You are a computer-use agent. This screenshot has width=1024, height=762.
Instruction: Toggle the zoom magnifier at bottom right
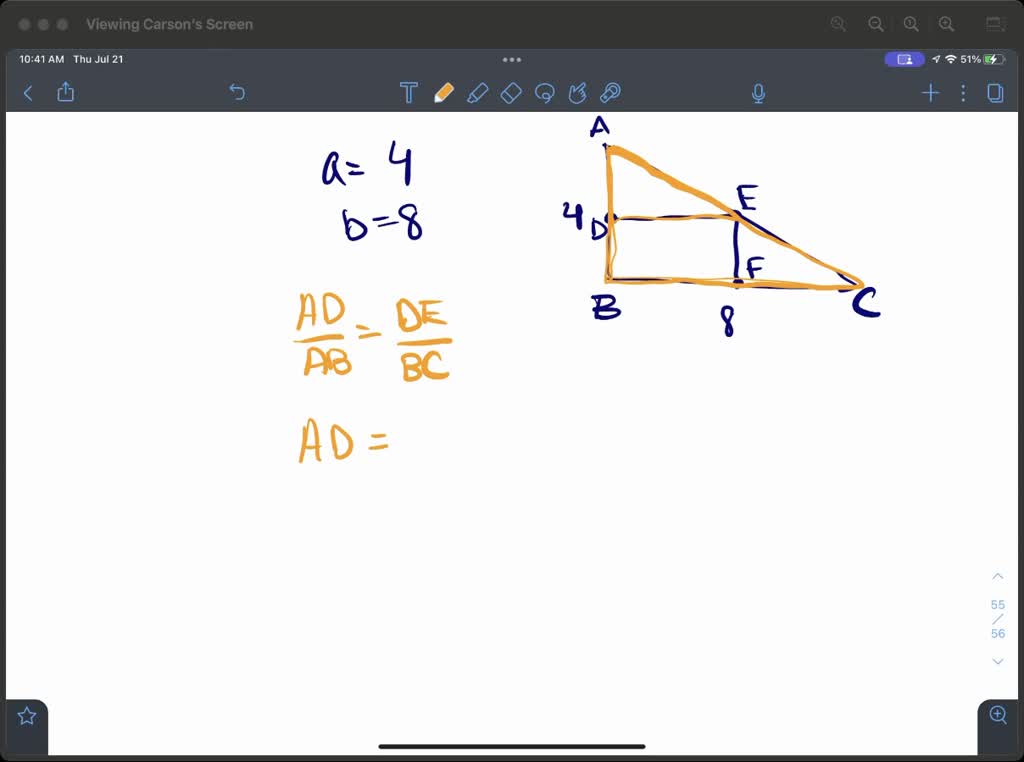tap(997, 715)
